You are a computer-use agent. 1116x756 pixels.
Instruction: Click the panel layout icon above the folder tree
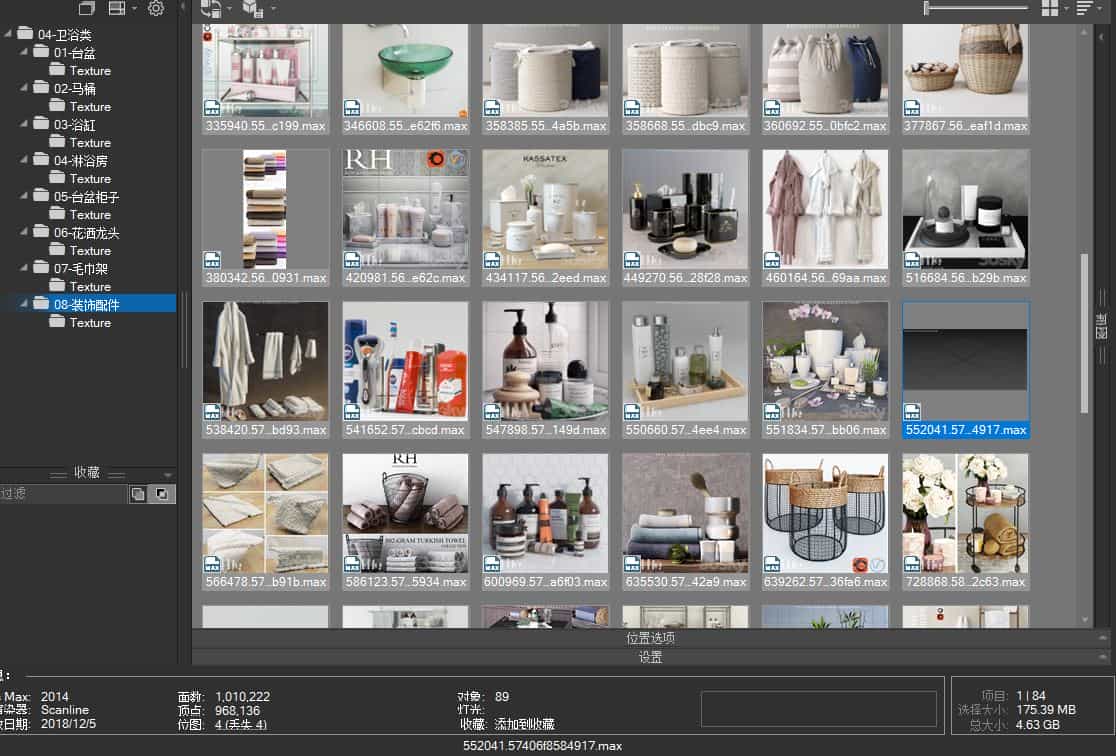point(116,8)
